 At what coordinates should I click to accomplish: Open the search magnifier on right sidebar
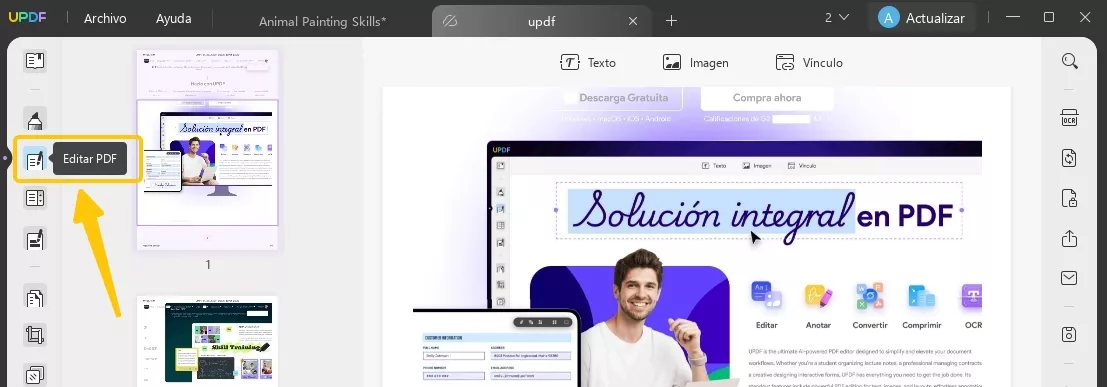click(x=1070, y=61)
